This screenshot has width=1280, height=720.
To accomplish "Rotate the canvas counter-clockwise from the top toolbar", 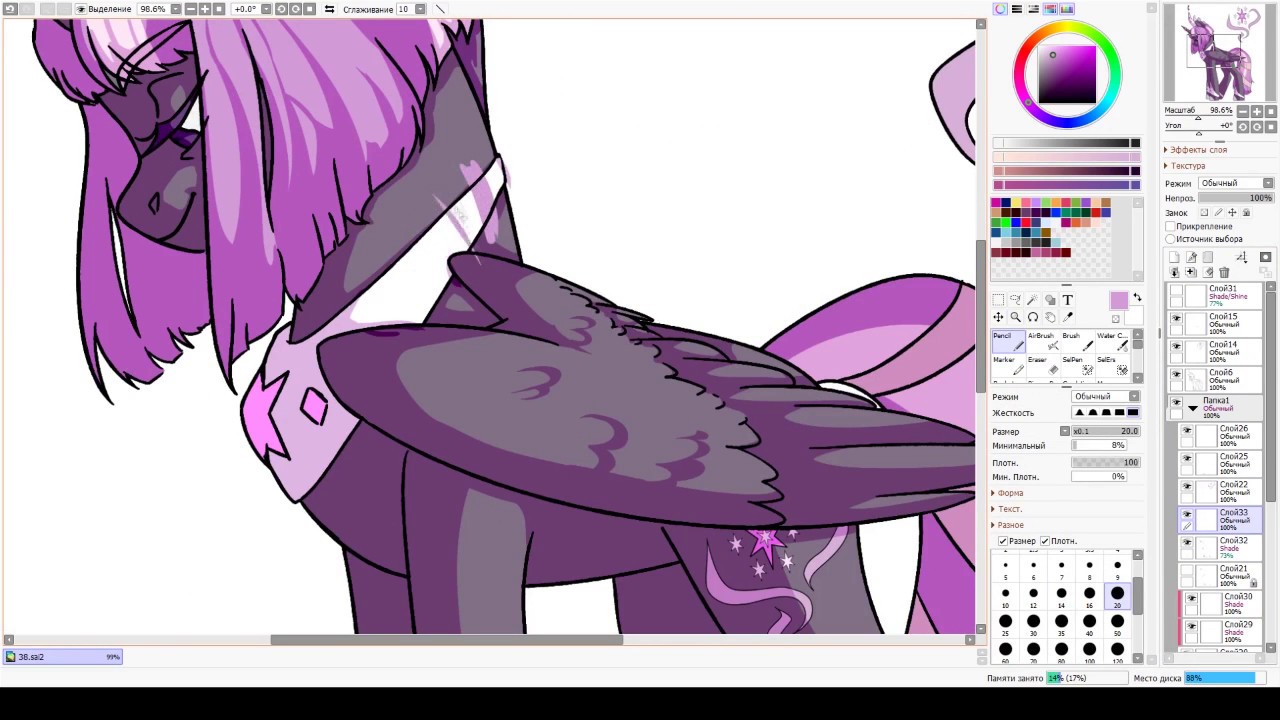I will (x=282, y=9).
